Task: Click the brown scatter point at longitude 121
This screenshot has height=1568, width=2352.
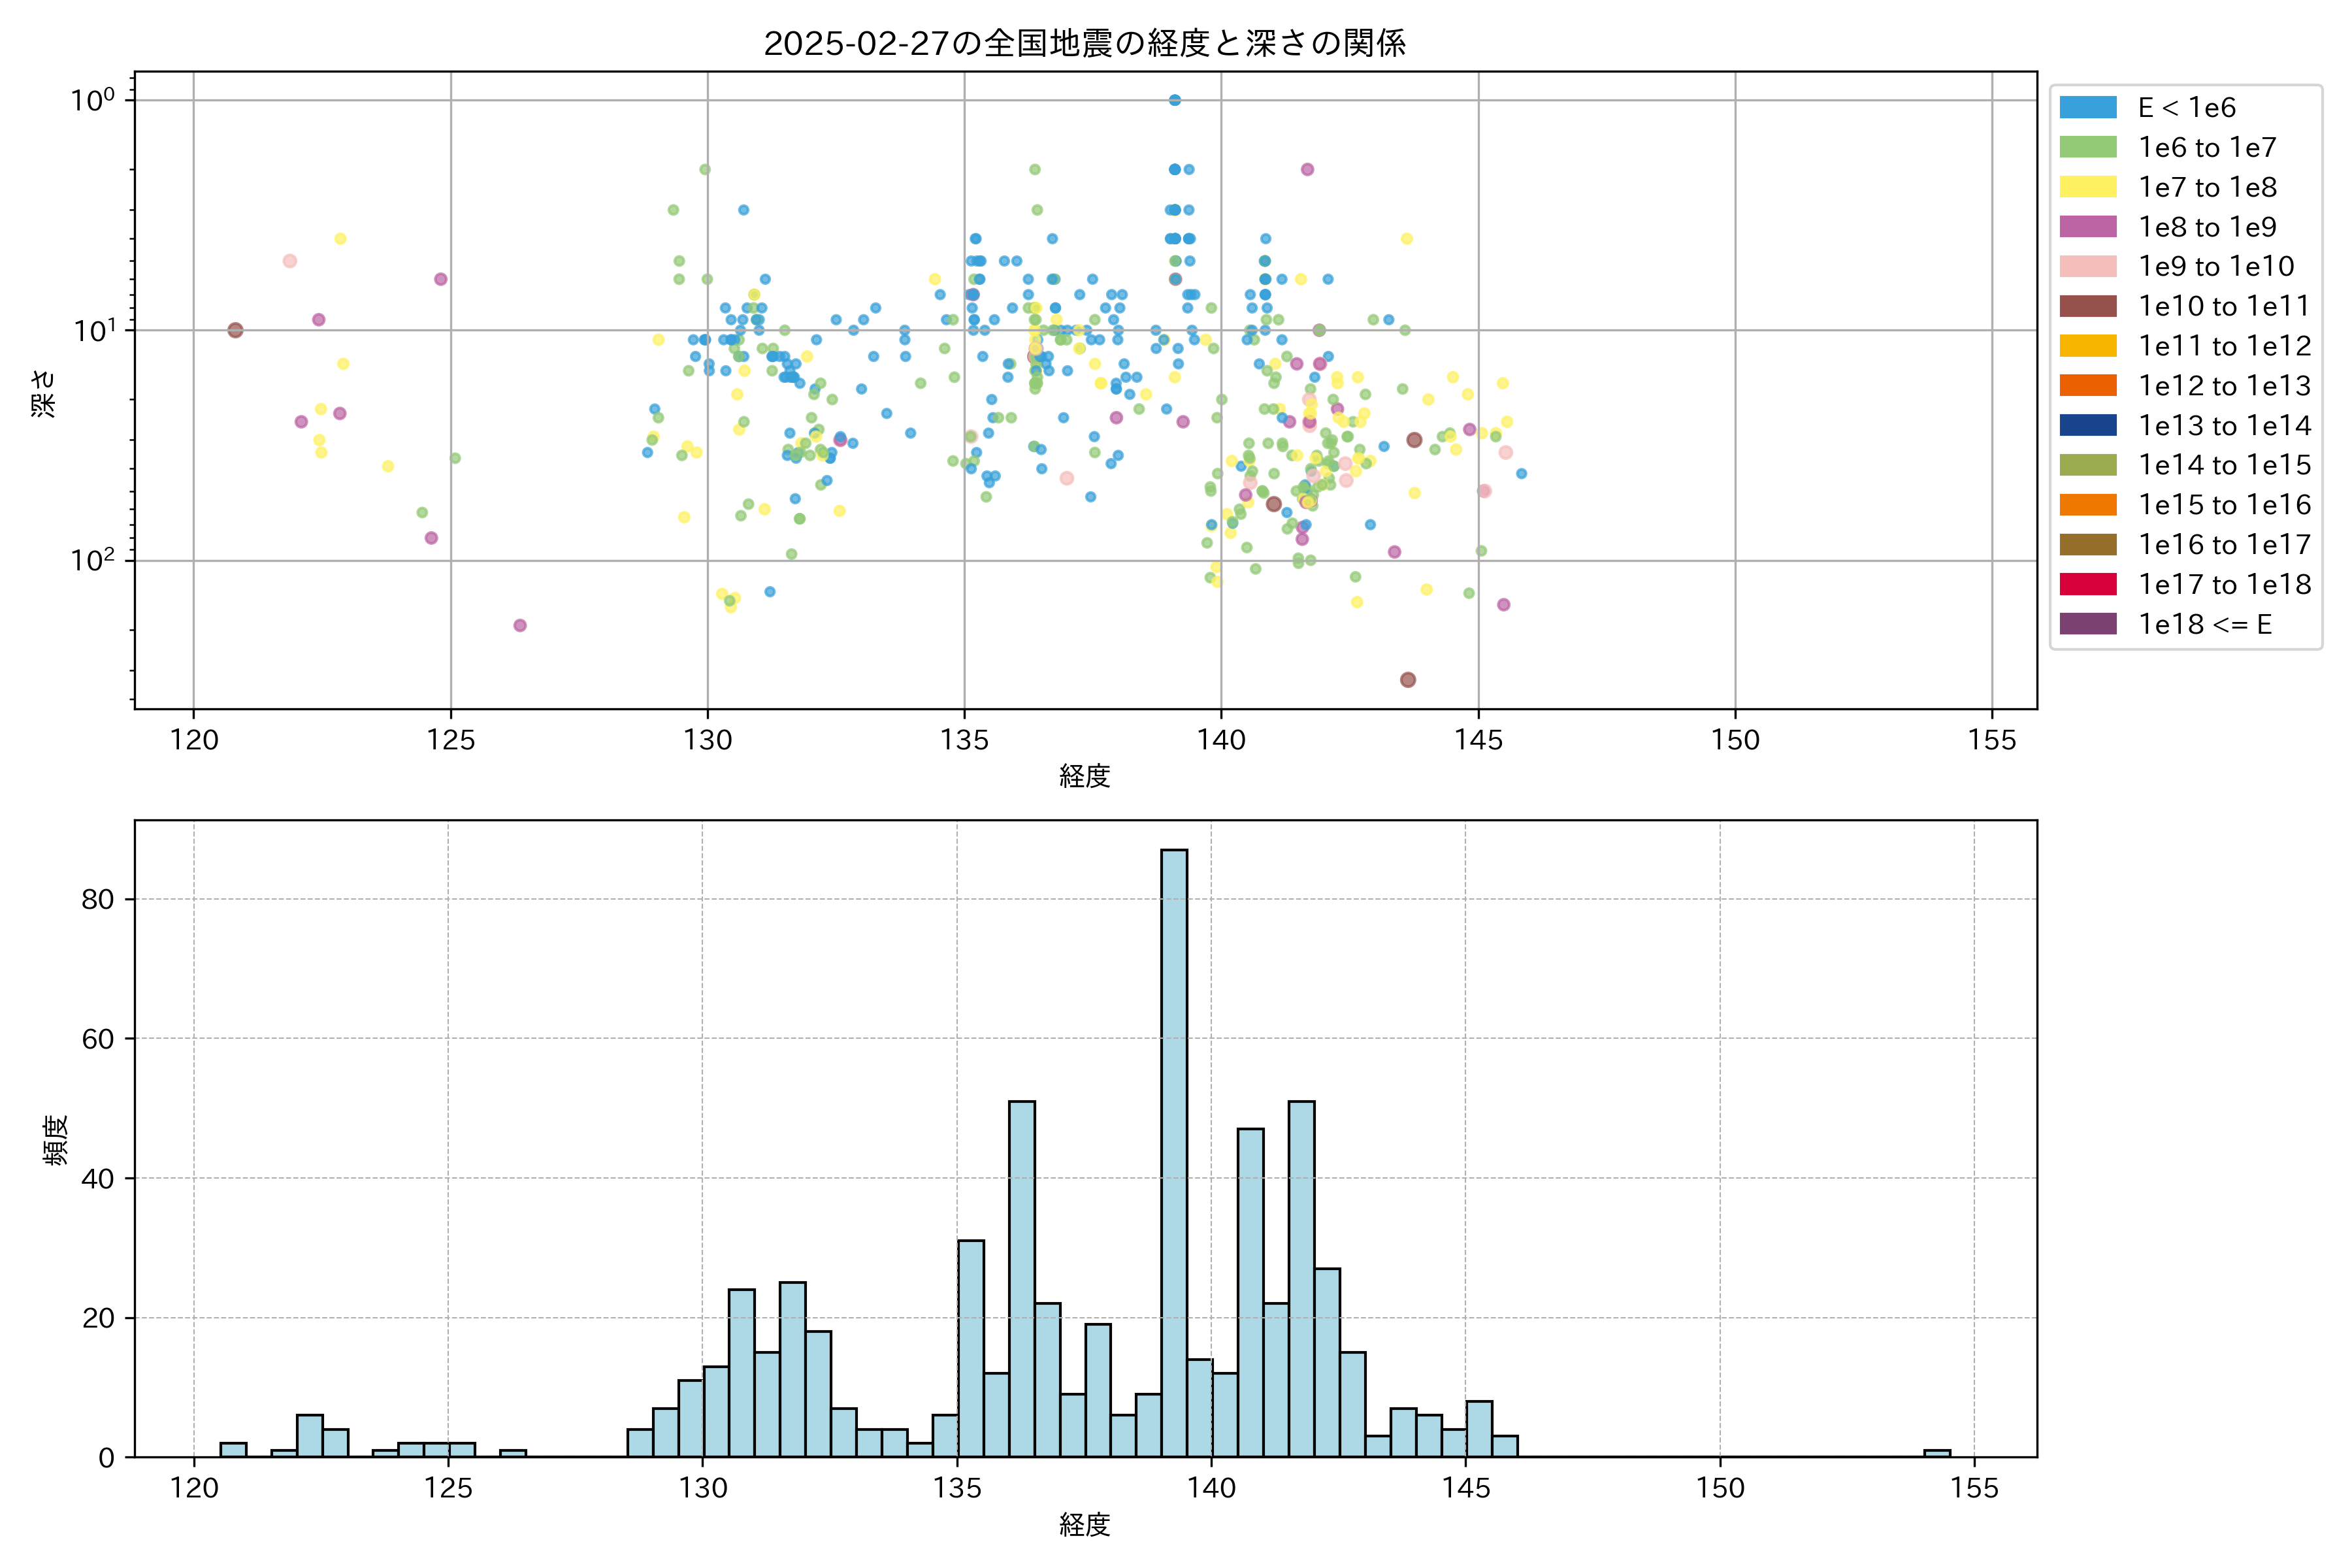Action: 235,330
